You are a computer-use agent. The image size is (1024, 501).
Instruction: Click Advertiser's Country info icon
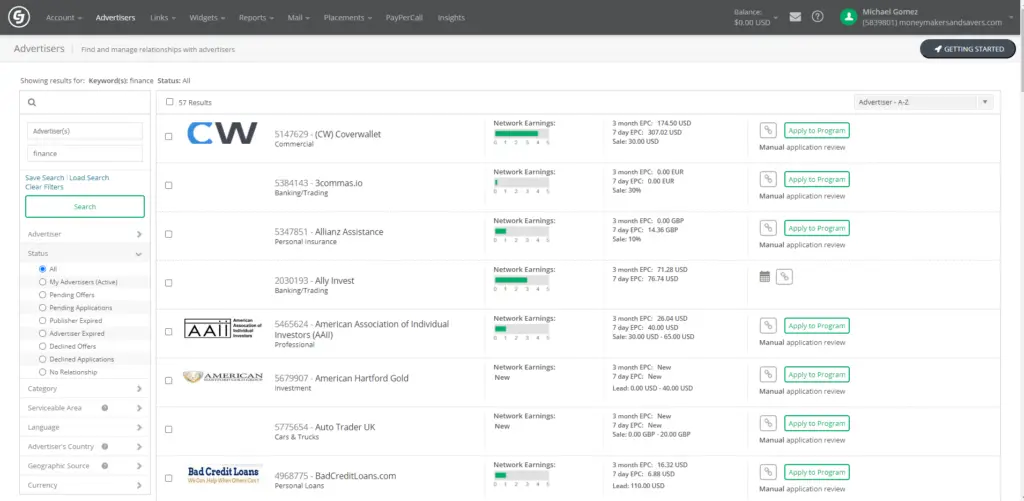[x=104, y=447]
